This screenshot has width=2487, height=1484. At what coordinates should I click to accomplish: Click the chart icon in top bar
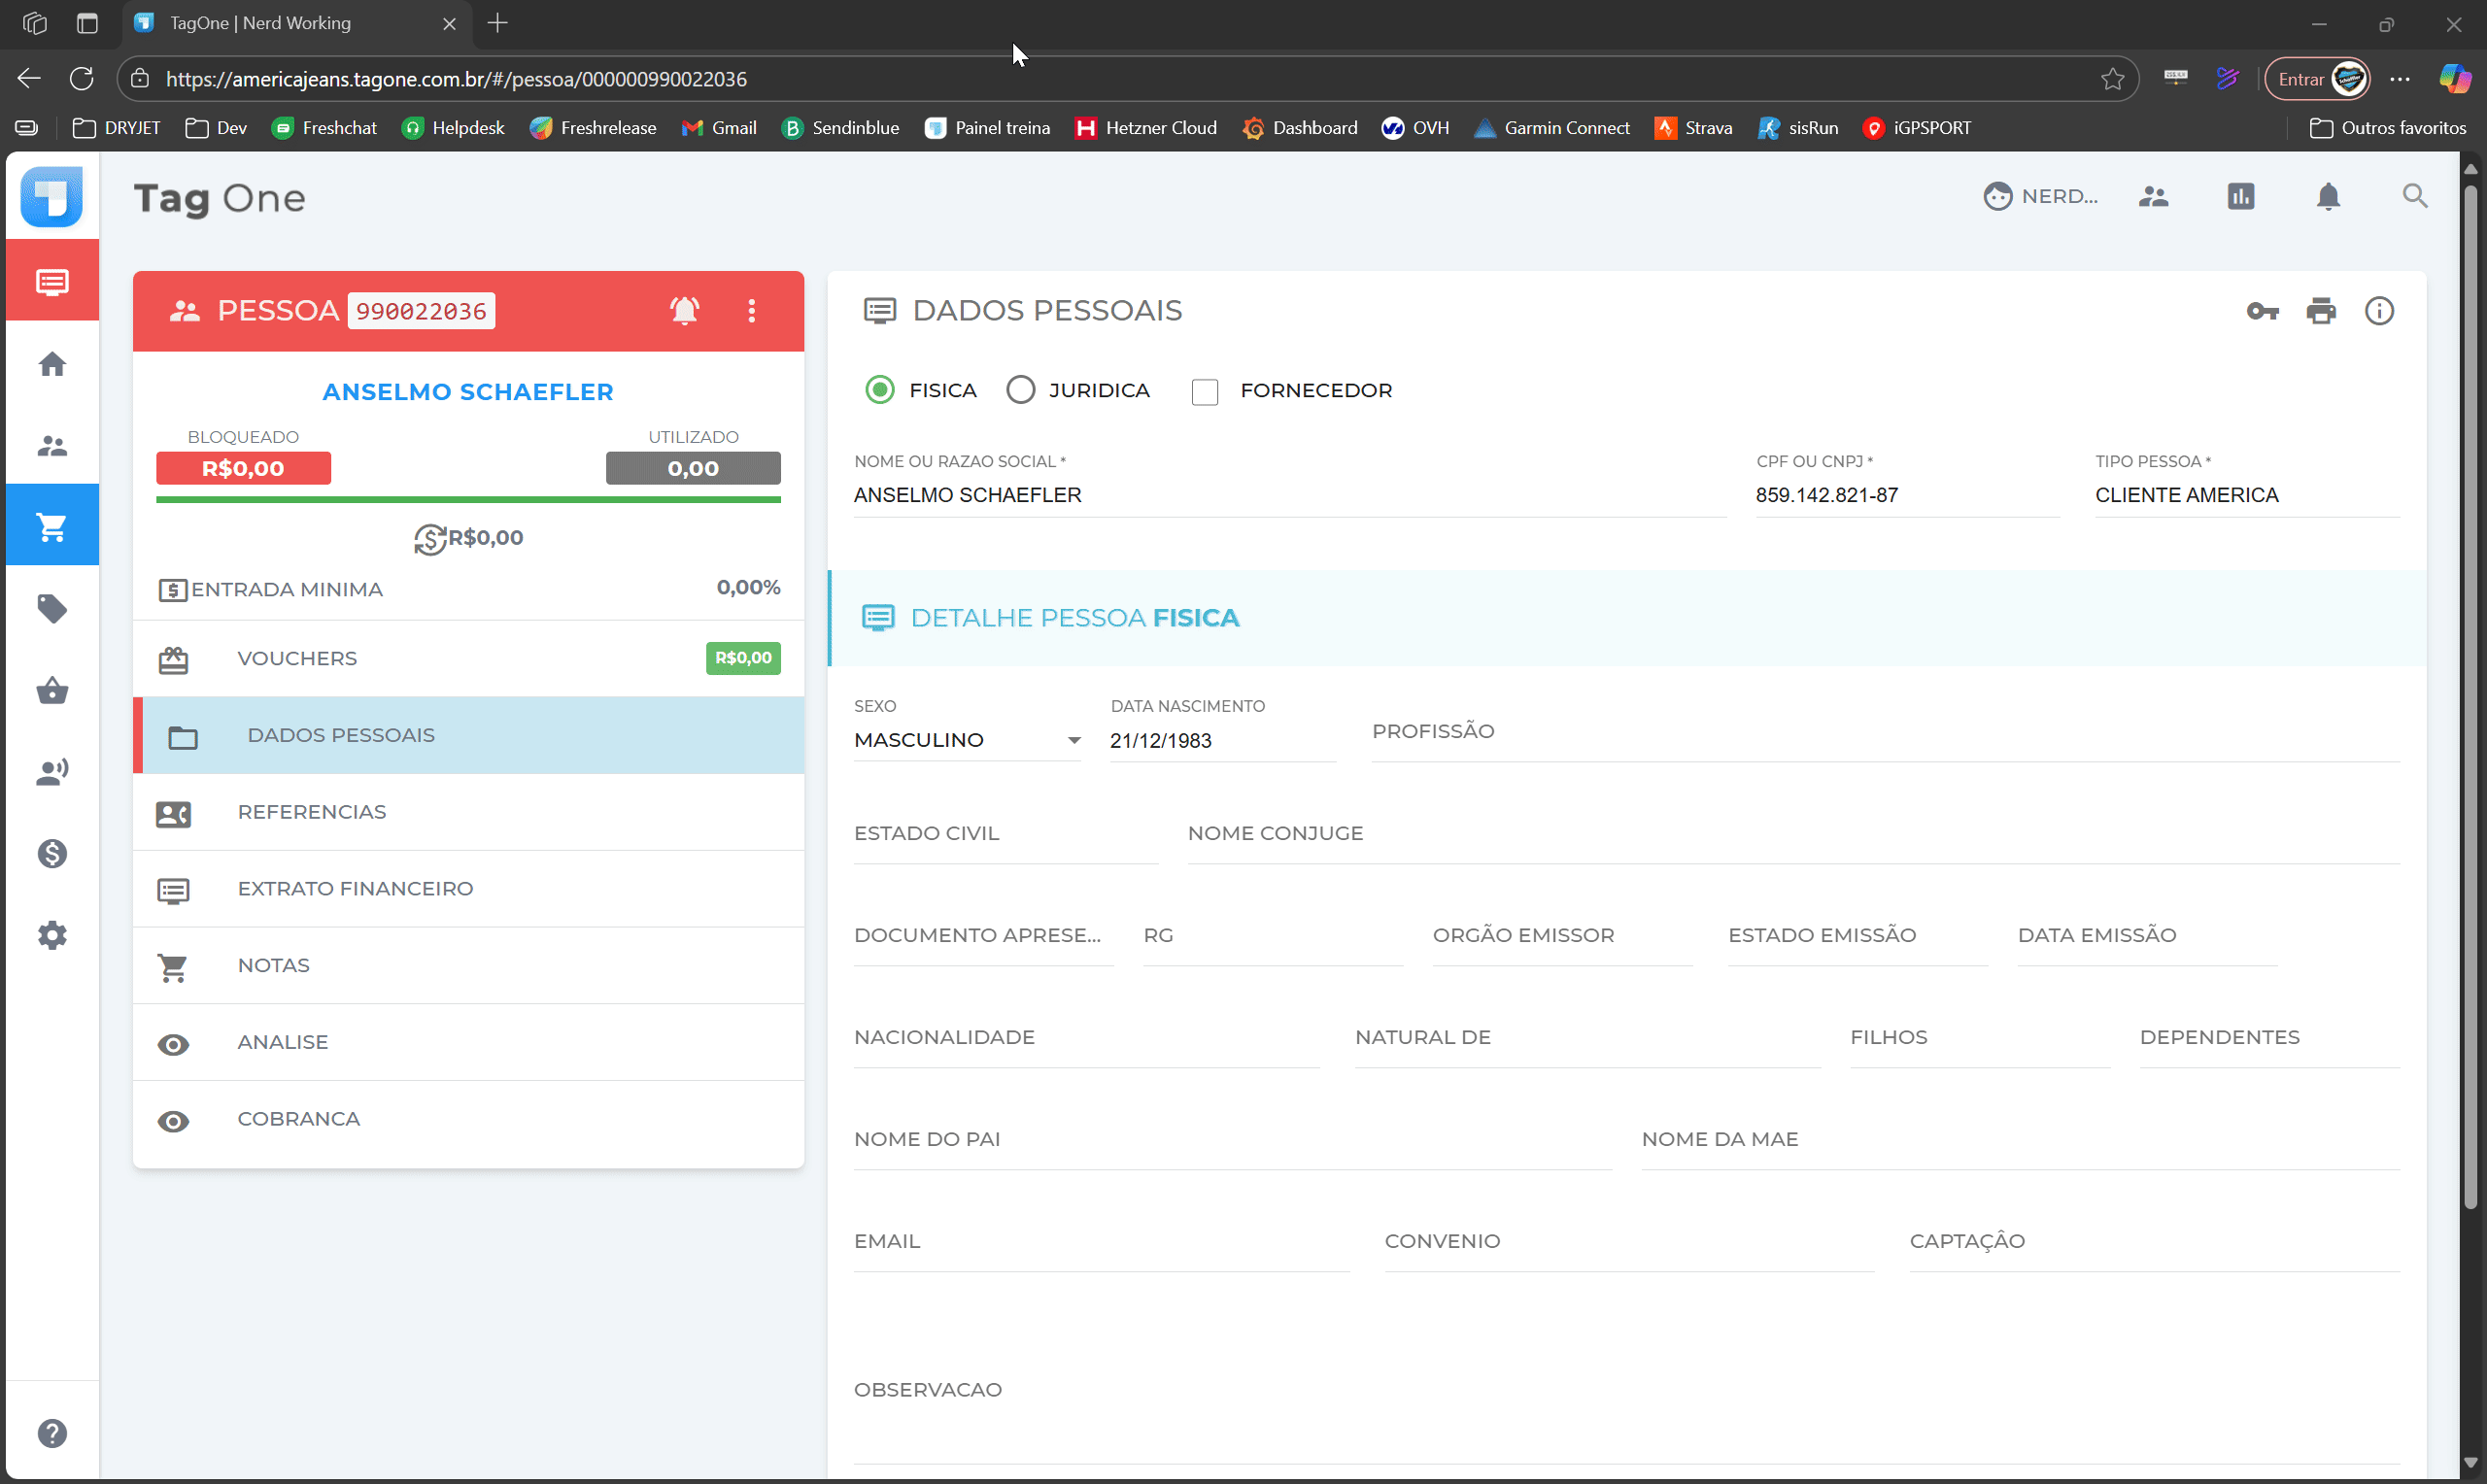click(2241, 196)
